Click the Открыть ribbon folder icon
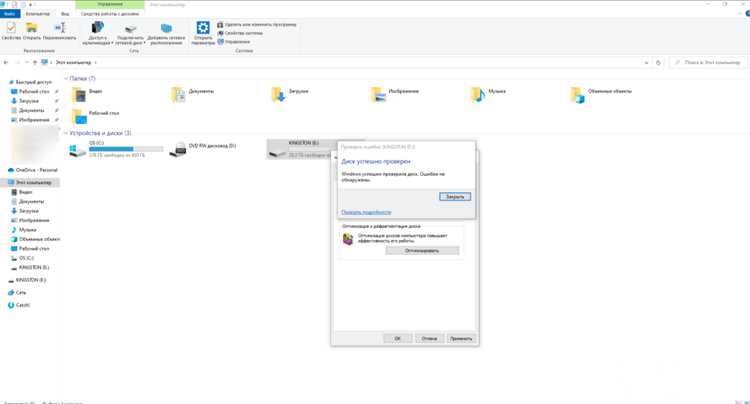 coord(32,28)
